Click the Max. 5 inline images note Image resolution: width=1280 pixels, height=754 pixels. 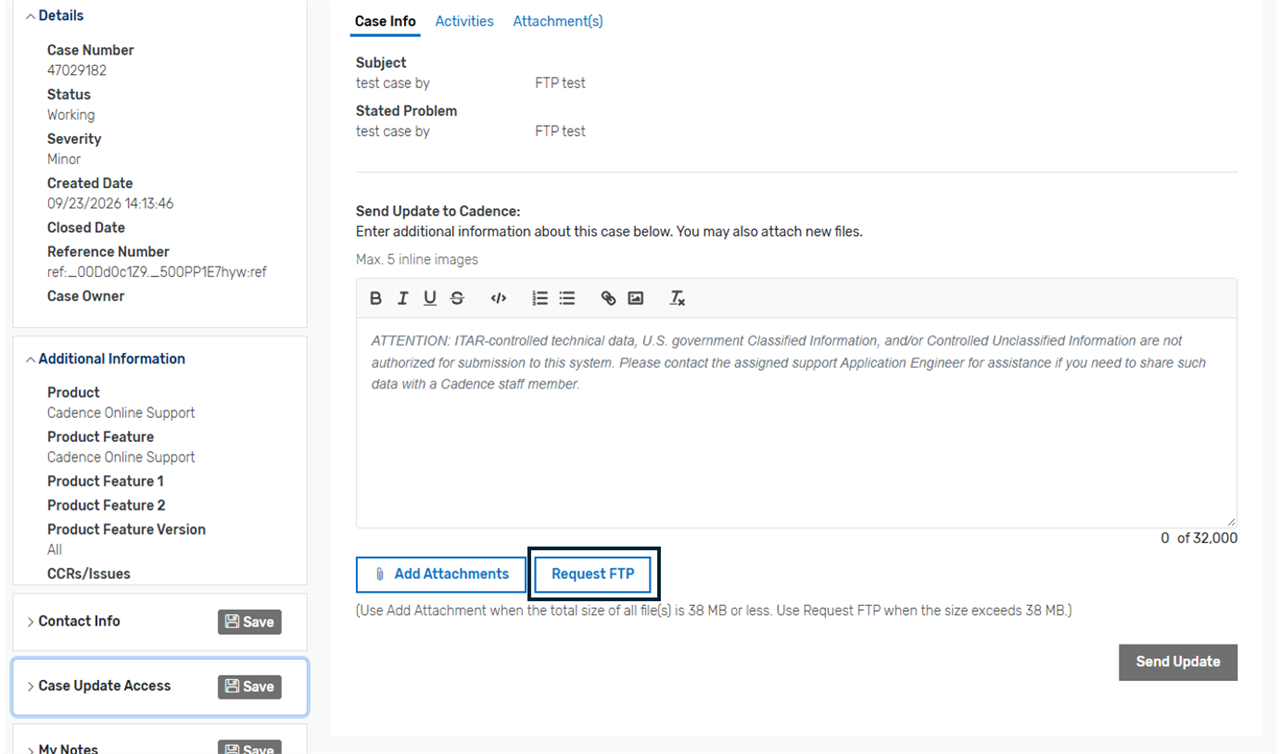pos(417,260)
